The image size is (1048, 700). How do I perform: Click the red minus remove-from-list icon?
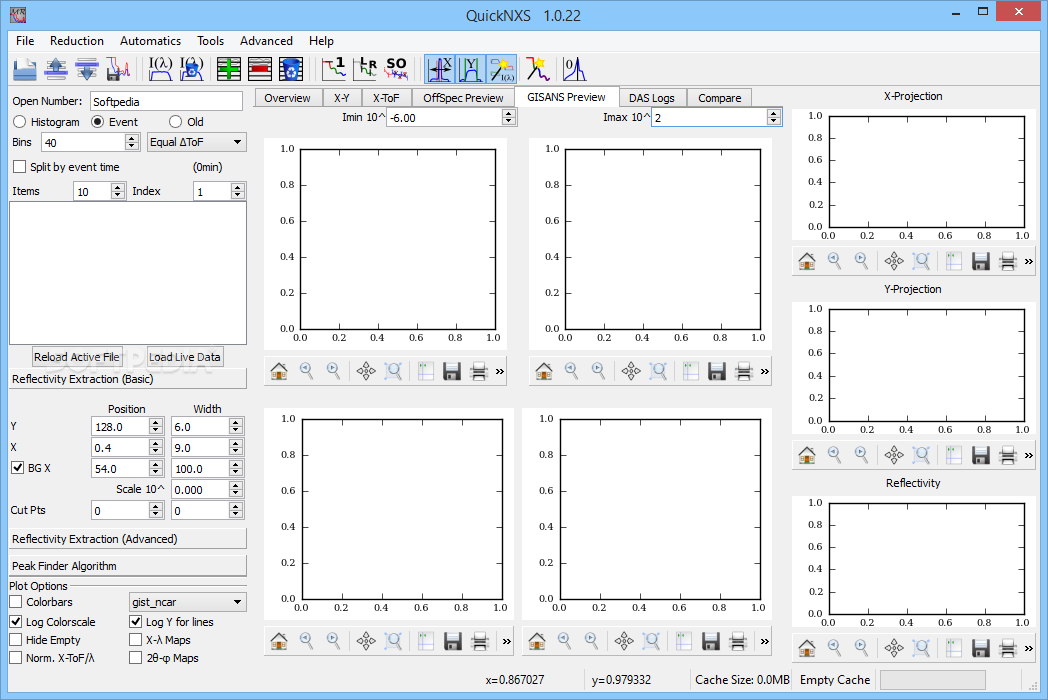point(260,69)
